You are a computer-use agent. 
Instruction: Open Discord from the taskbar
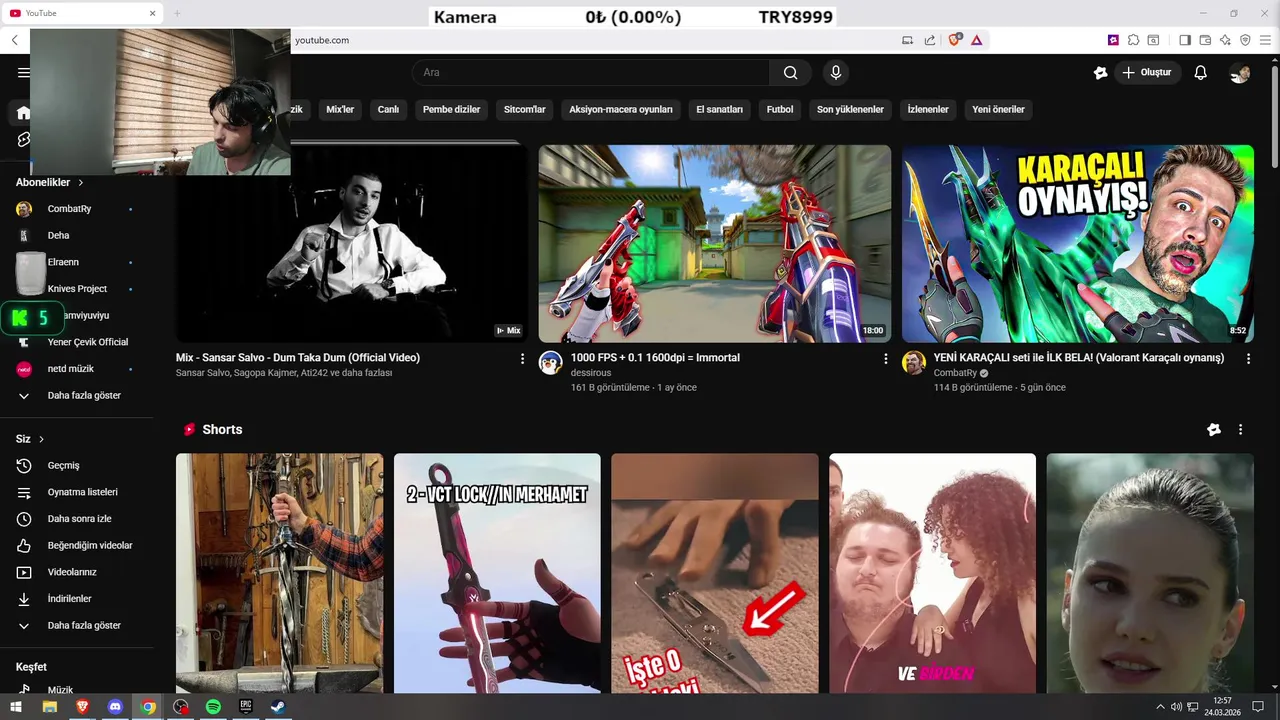click(115, 707)
